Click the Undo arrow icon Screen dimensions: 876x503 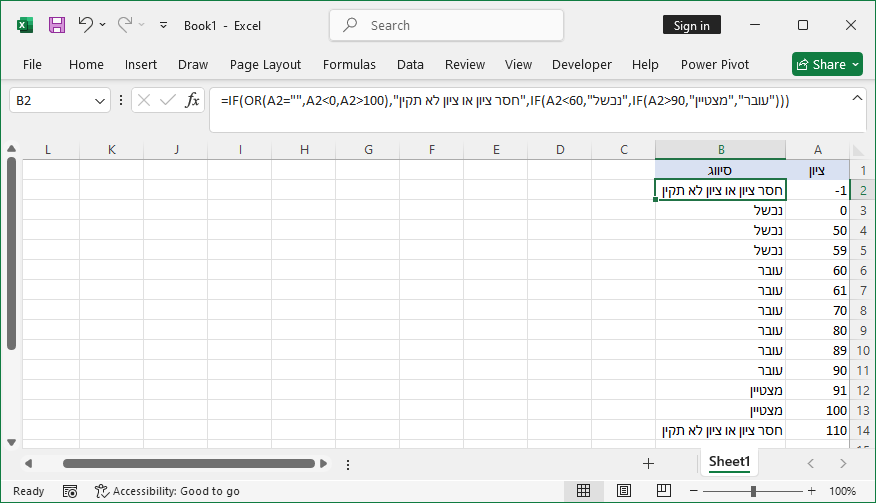85,25
